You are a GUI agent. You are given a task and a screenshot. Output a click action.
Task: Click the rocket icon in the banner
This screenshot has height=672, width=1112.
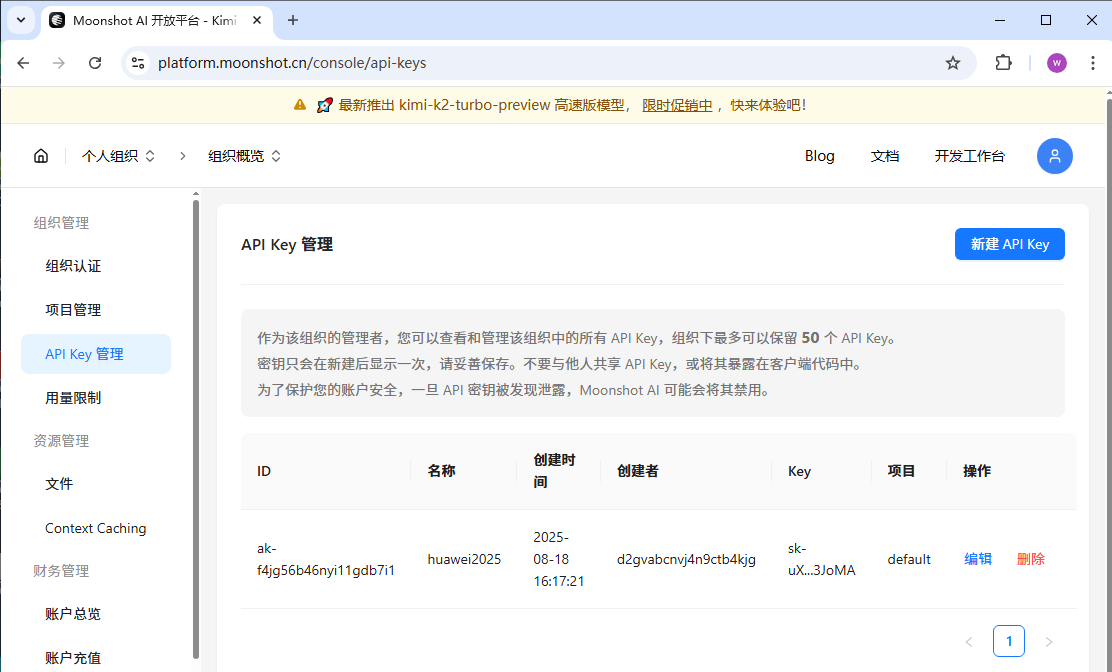pyautogui.click(x=324, y=105)
